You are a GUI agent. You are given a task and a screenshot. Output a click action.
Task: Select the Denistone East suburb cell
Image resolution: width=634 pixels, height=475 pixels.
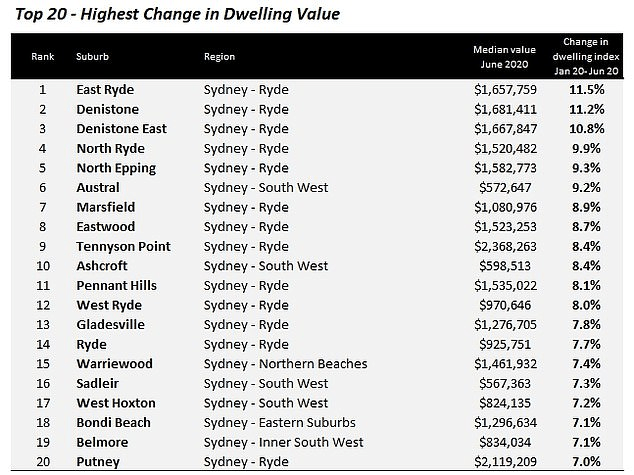tap(121, 129)
